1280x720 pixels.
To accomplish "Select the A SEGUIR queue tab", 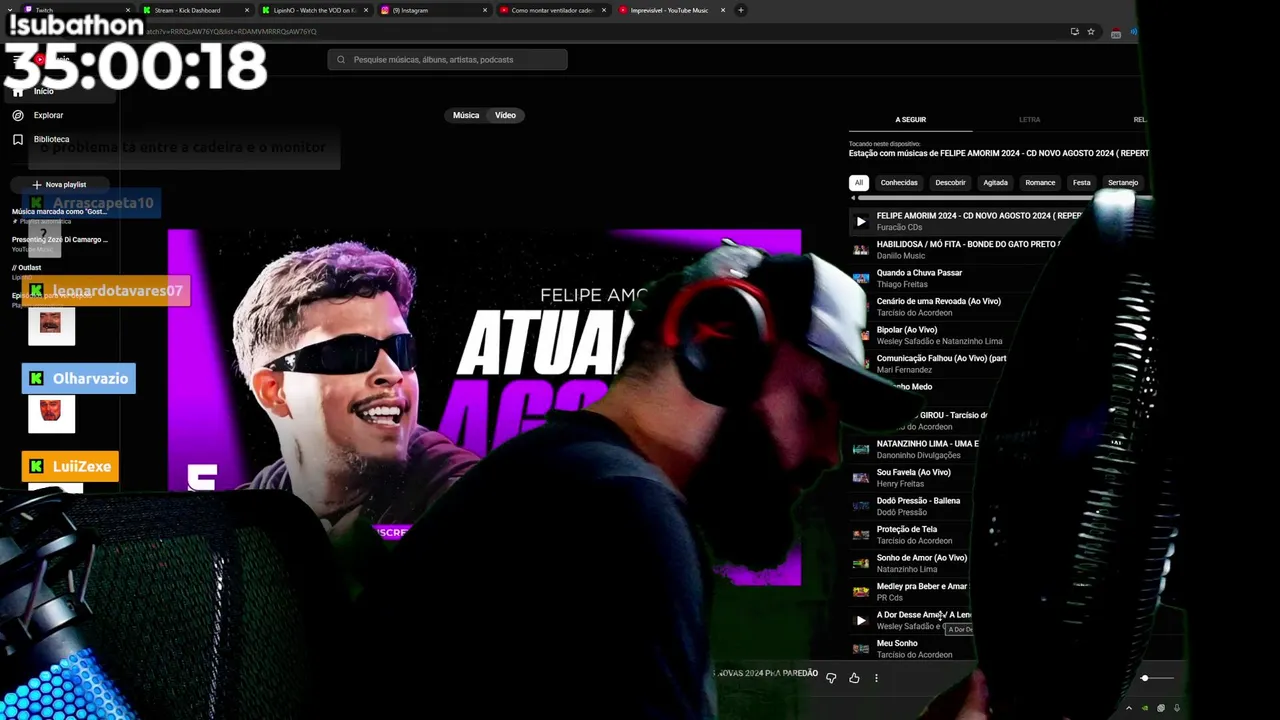I will (x=910, y=120).
